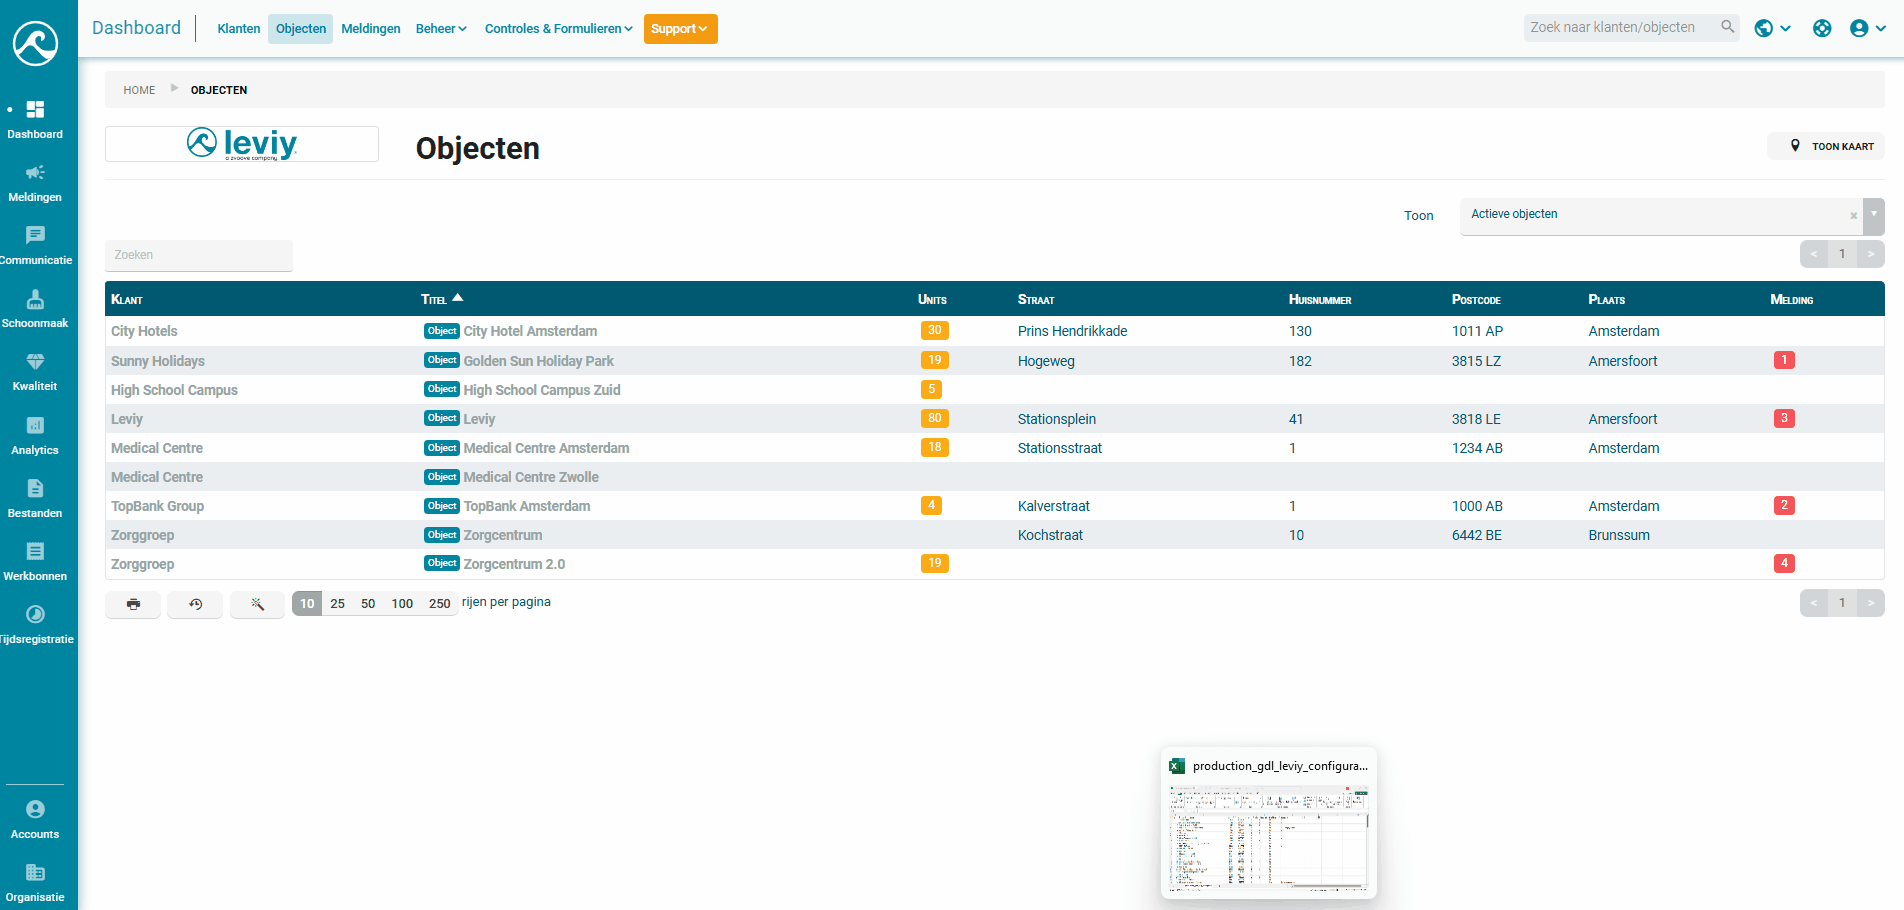The width and height of the screenshot is (1904, 910).
Task: Click next page arrow below the table
Action: tap(1870, 603)
